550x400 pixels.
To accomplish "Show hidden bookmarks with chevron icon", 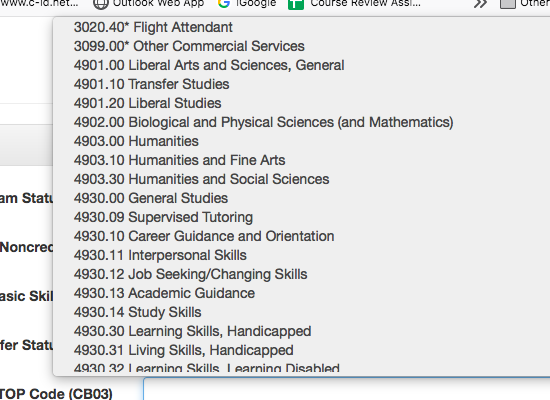I will (481, 4).
